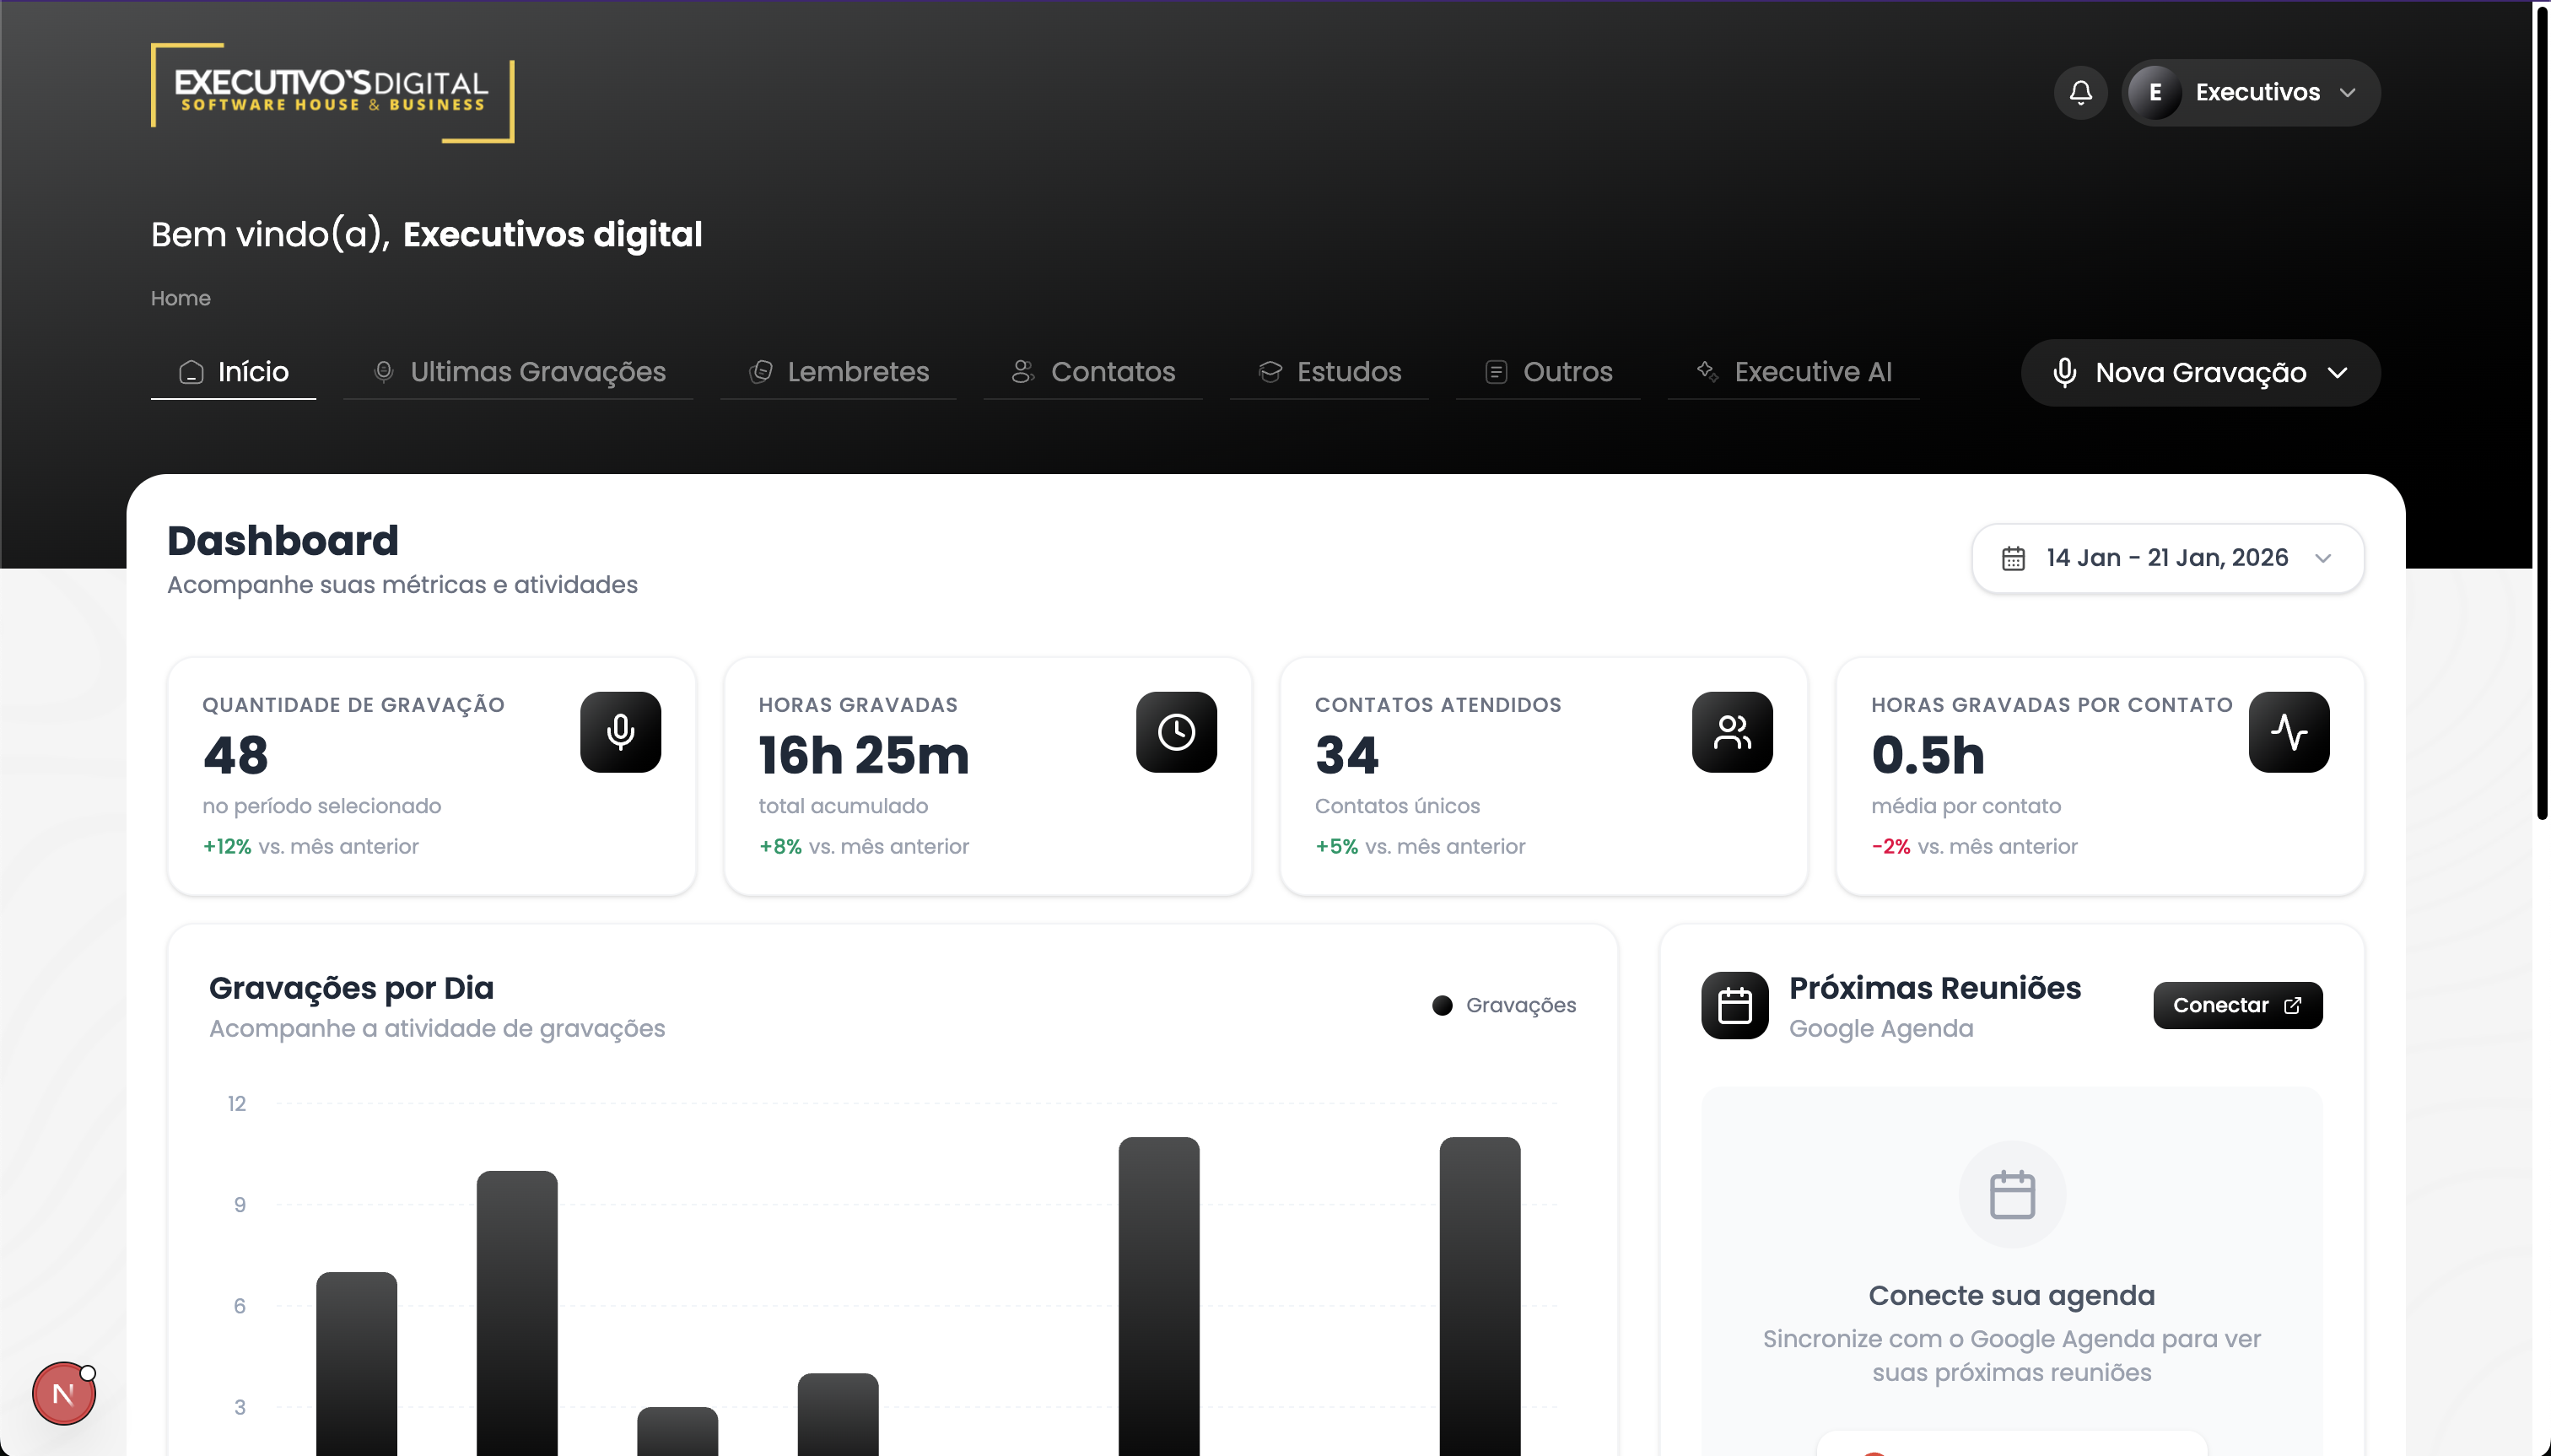Click the Executivo's Digital logo
This screenshot has width=2551, height=1456.
tap(332, 92)
